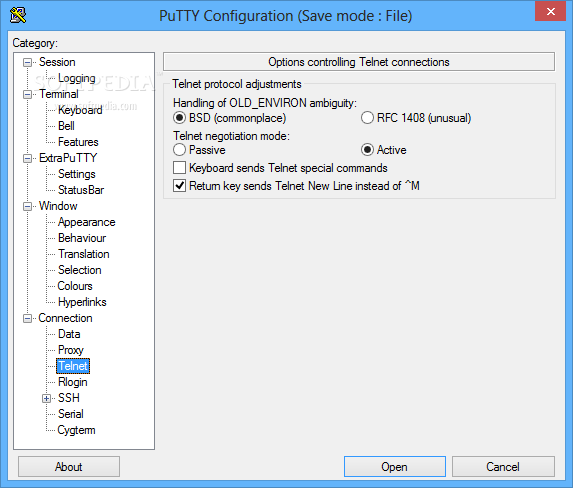Click the Telnet protocol adjustments group label
This screenshot has height=488, width=573.
(237, 84)
